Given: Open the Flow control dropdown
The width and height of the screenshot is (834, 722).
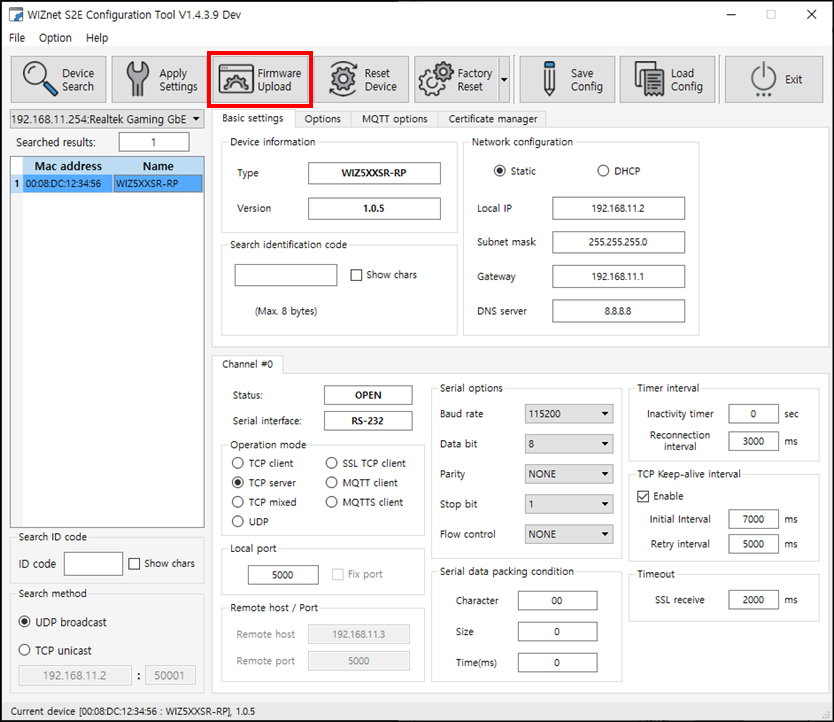Looking at the screenshot, I should pyautogui.click(x=569, y=534).
